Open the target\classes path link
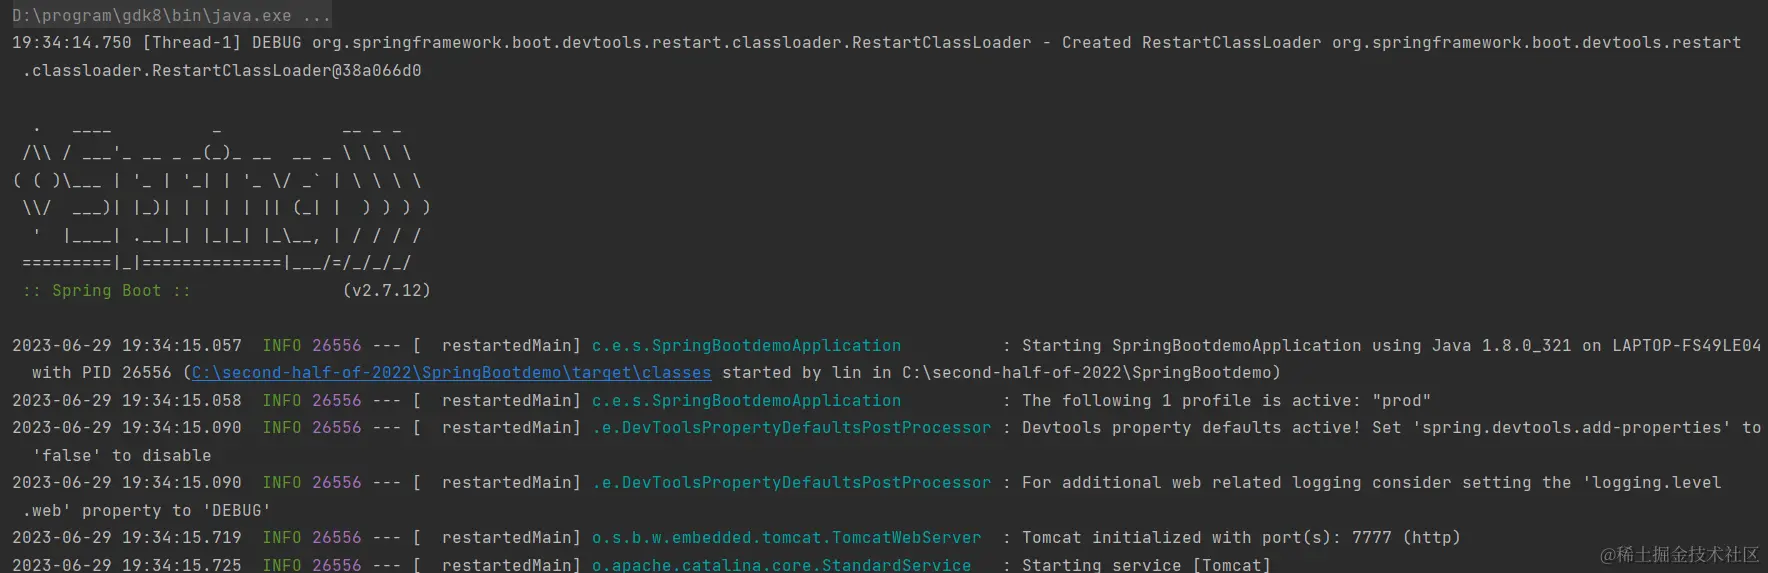 coord(451,373)
